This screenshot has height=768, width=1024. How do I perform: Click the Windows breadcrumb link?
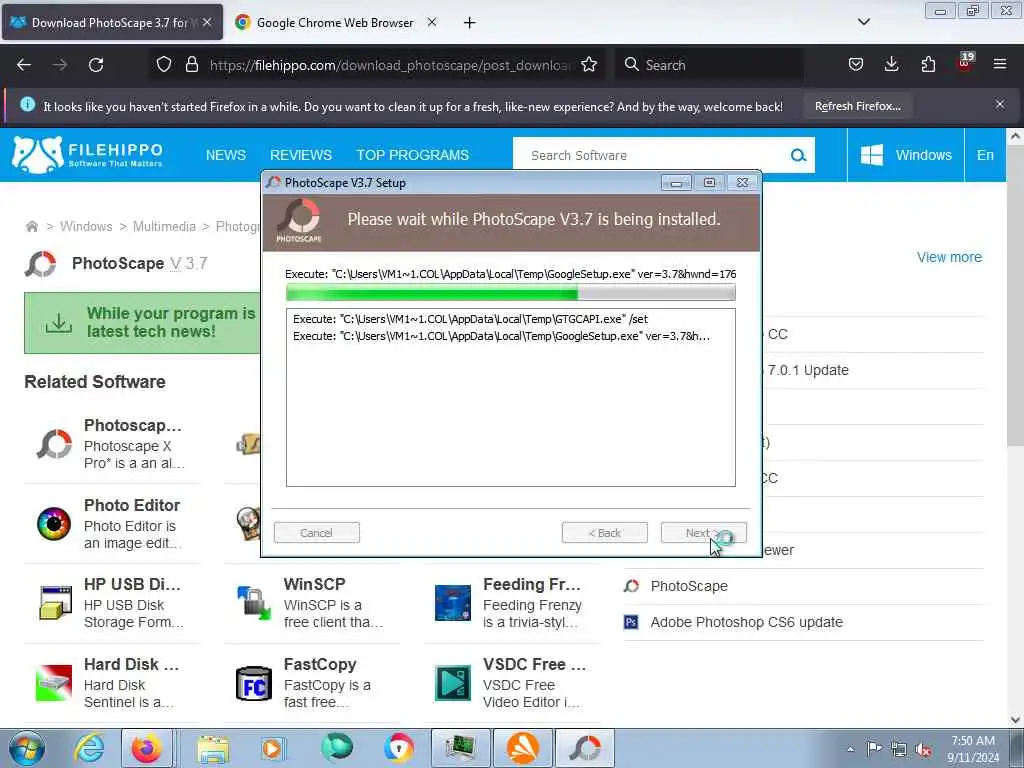(x=86, y=227)
